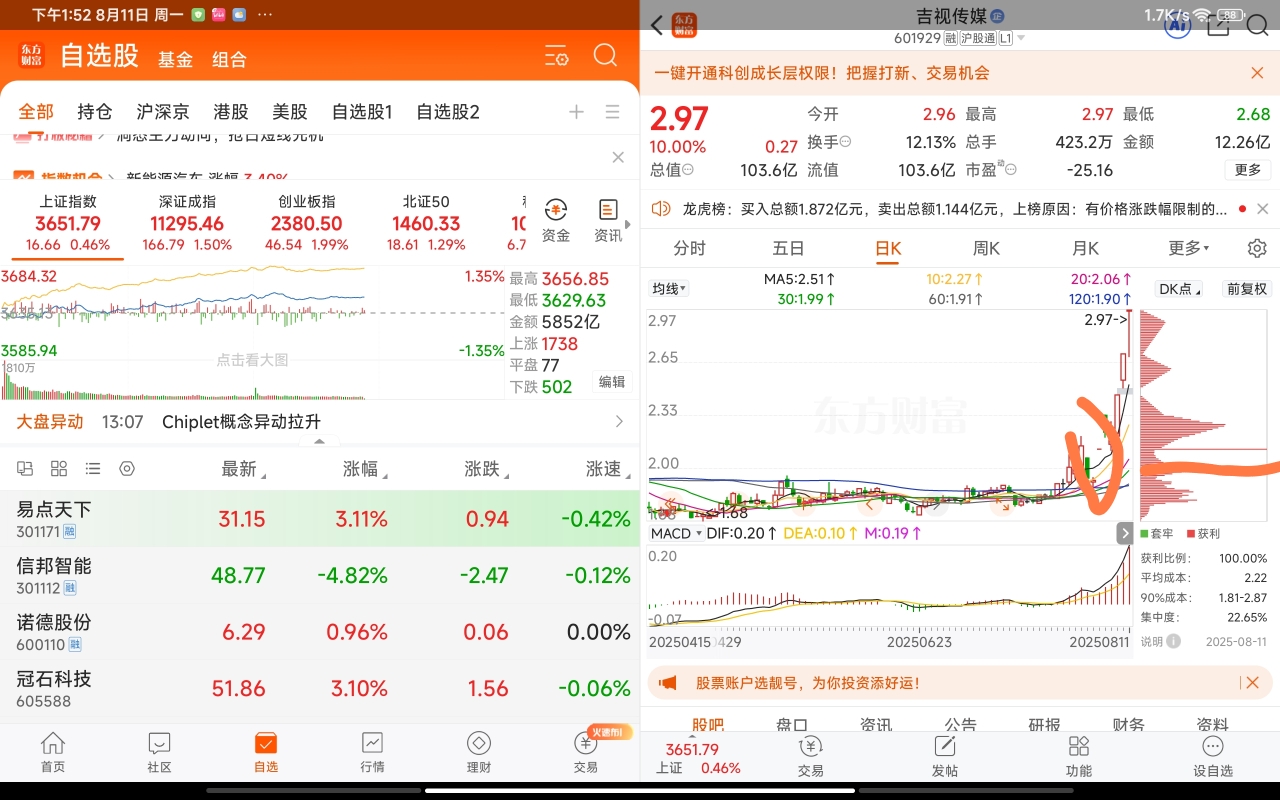The image size is (1280, 800).
Task: Open the MACD indicator selector
Action: coord(676,533)
